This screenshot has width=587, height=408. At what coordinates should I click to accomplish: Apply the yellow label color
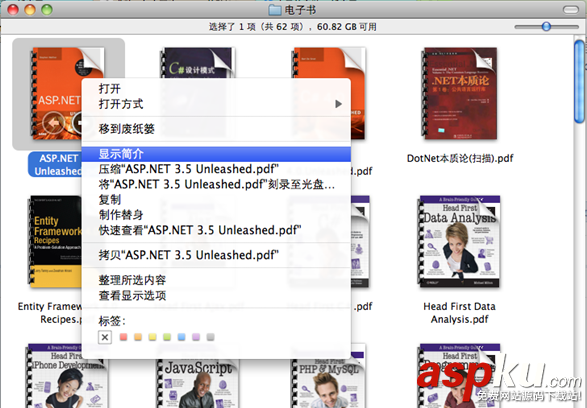152,337
